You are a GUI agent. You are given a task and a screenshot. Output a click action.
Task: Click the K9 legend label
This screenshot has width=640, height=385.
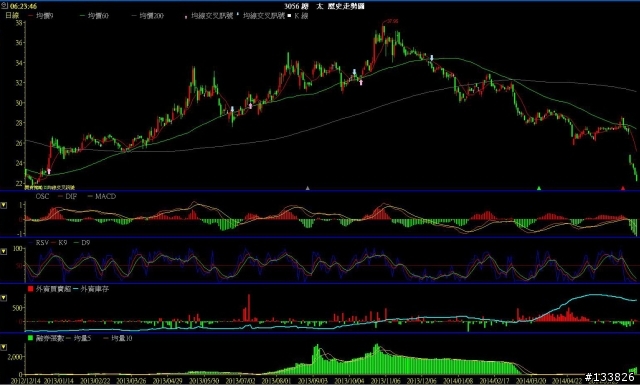(62, 243)
